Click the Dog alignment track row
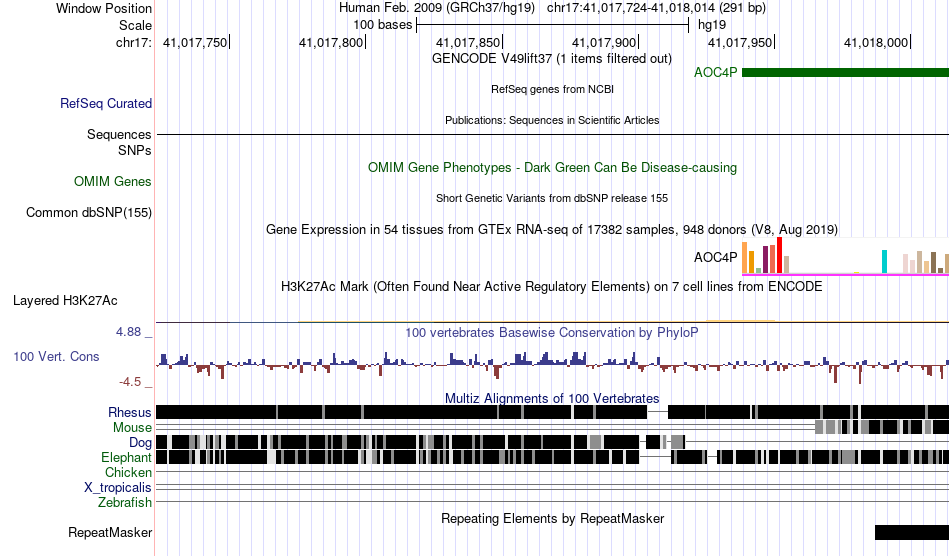Image resolution: width=950 pixels, height=556 pixels. (553, 442)
